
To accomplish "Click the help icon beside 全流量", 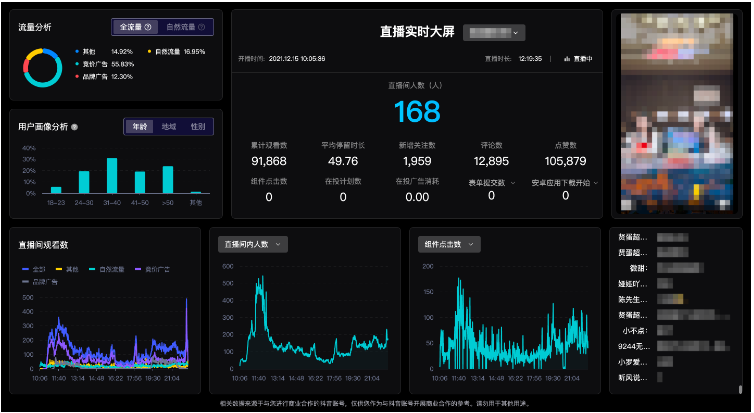I will pos(148,28).
